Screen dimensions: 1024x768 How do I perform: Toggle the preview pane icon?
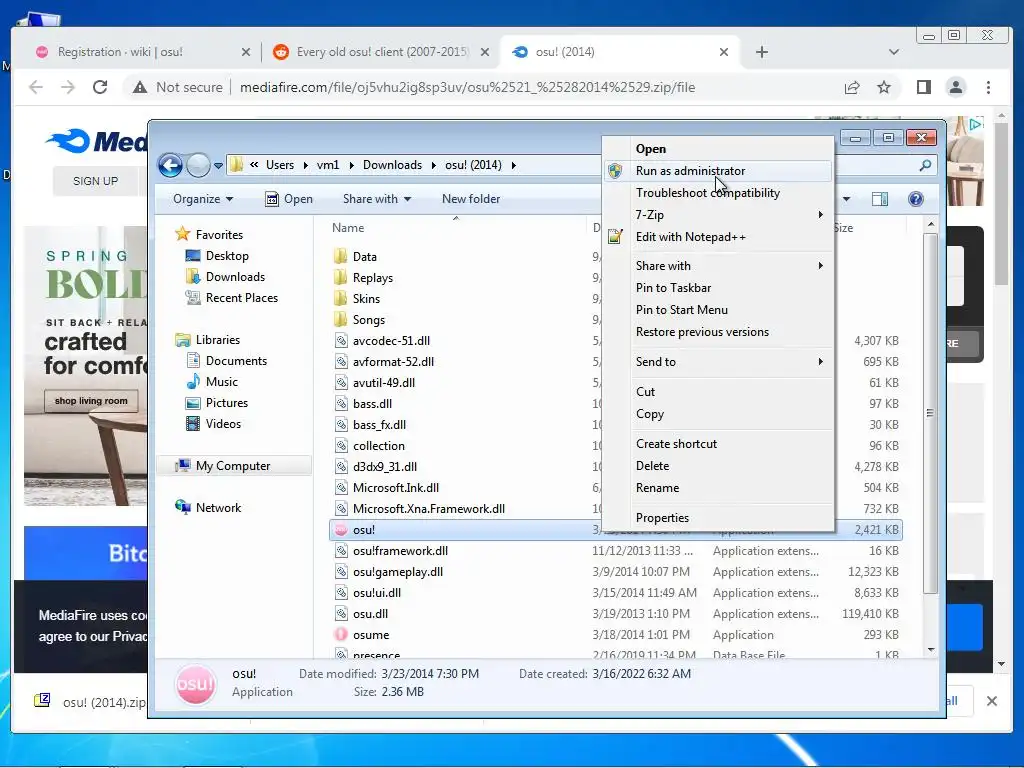click(x=880, y=199)
